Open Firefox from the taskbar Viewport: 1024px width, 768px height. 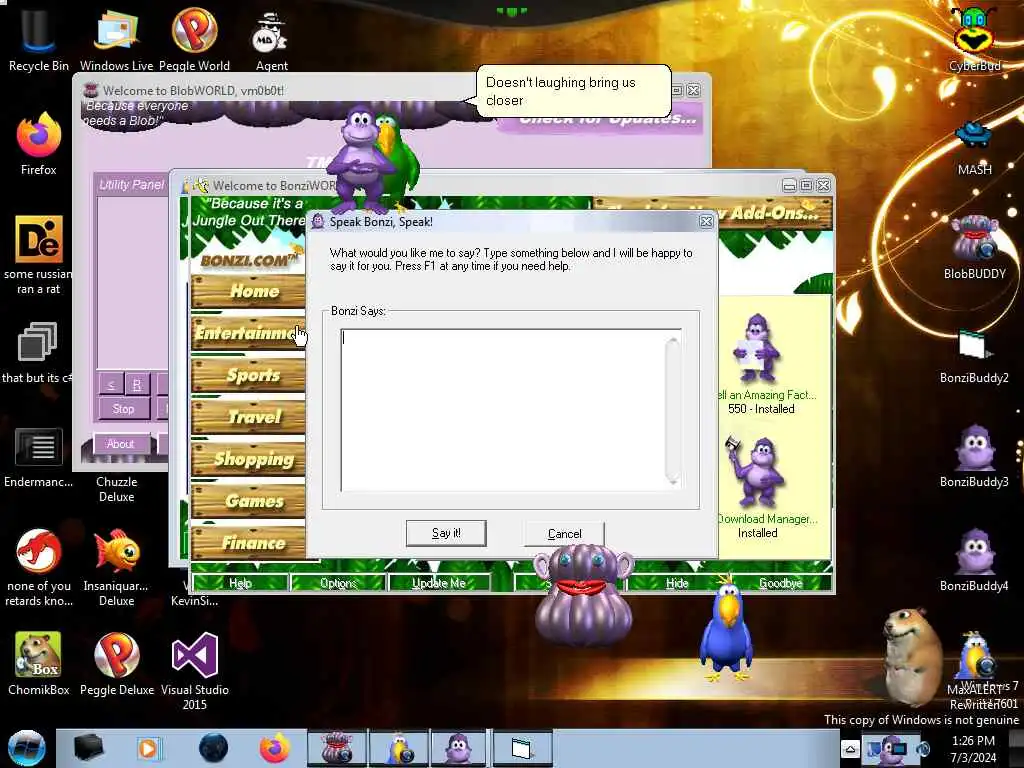pos(274,748)
